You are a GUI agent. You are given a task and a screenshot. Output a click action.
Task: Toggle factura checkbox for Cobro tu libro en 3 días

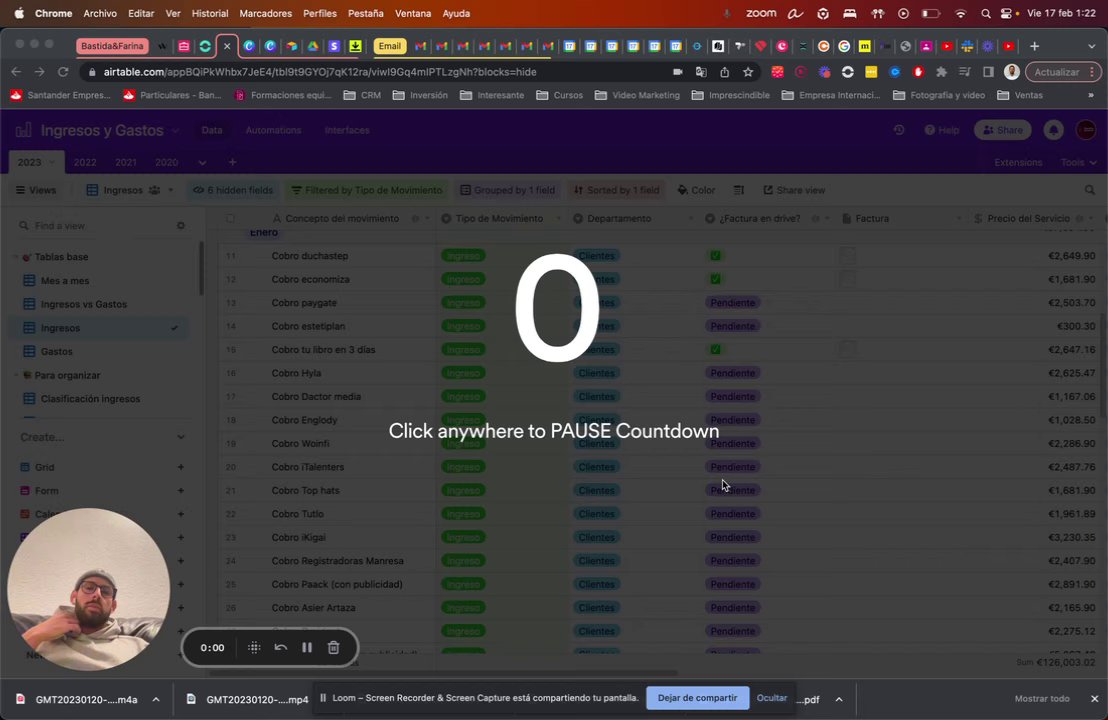pyautogui.click(x=715, y=350)
